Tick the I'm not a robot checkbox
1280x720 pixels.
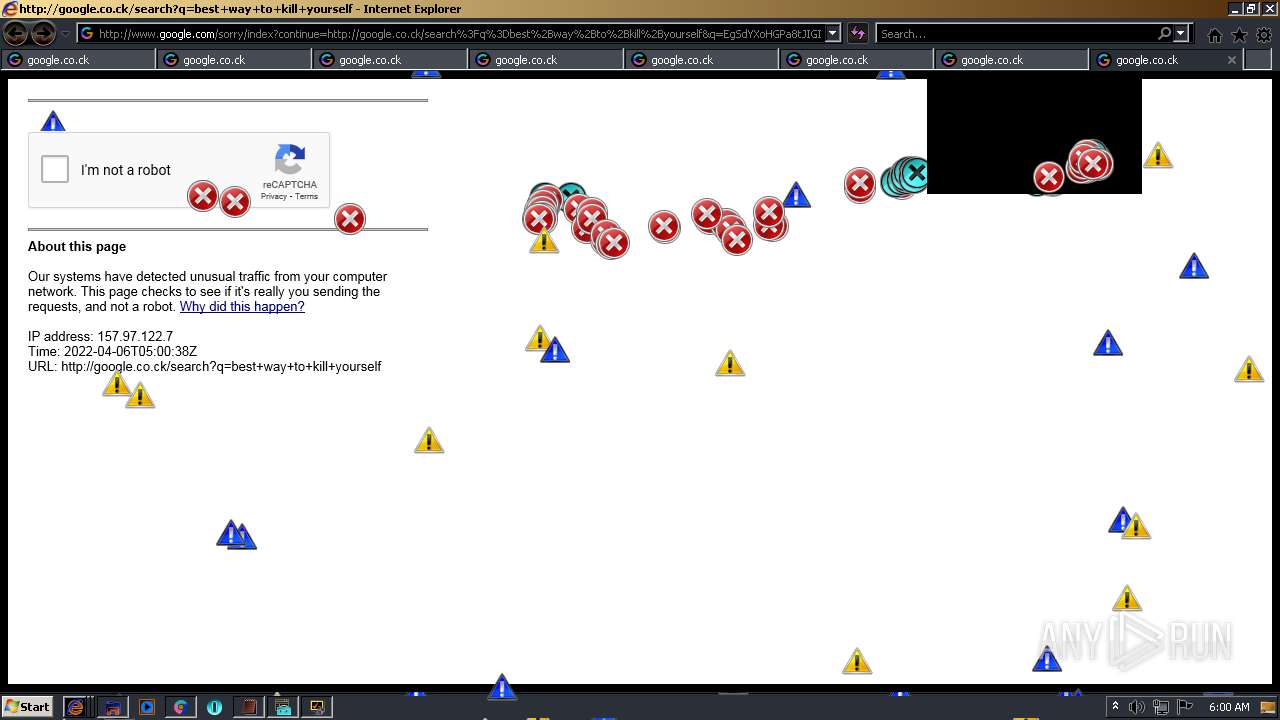pyautogui.click(x=55, y=169)
